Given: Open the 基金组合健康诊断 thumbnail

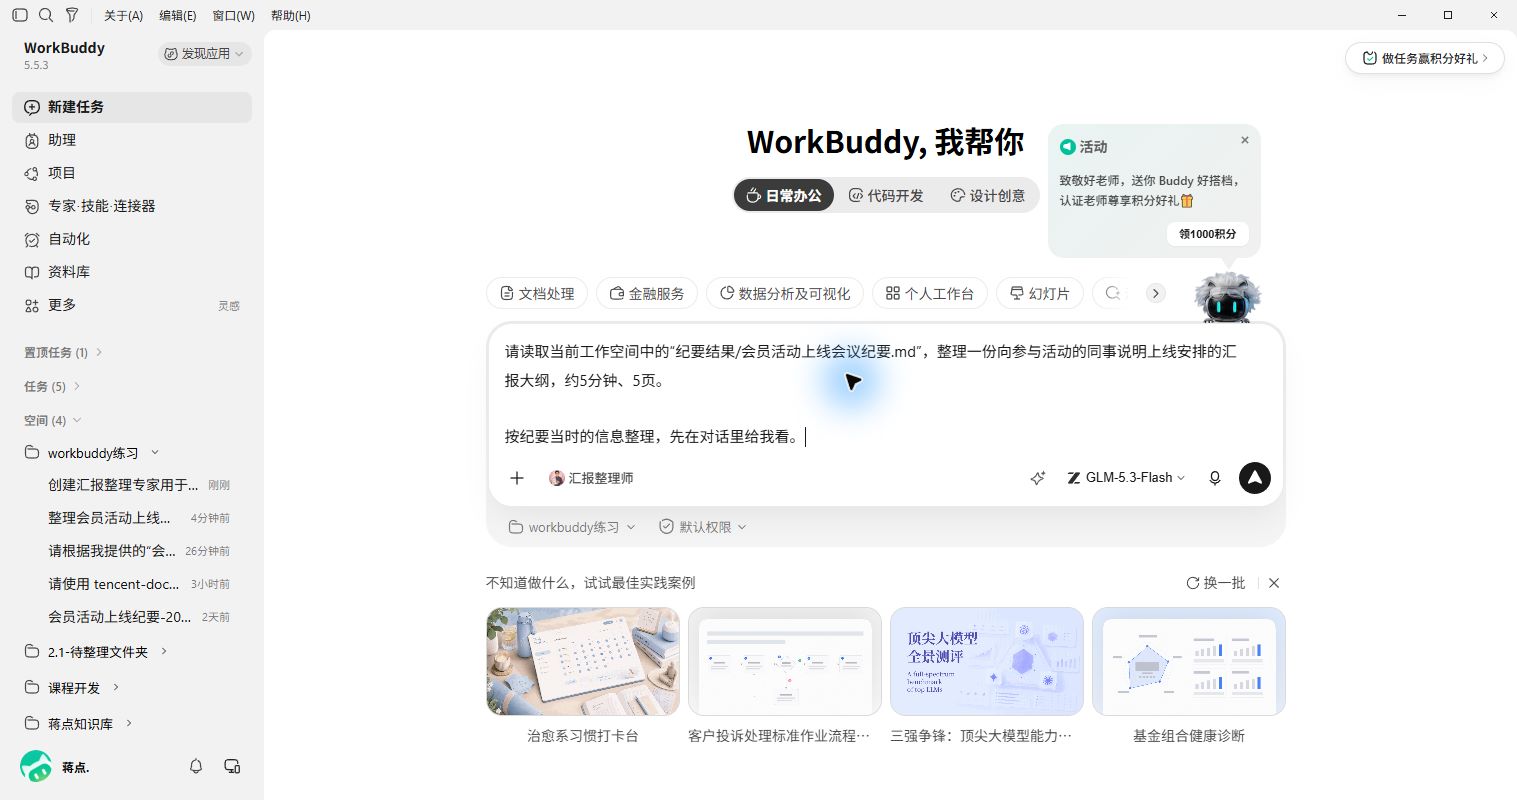Looking at the screenshot, I should pyautogui.click(x=1189, y=661).
